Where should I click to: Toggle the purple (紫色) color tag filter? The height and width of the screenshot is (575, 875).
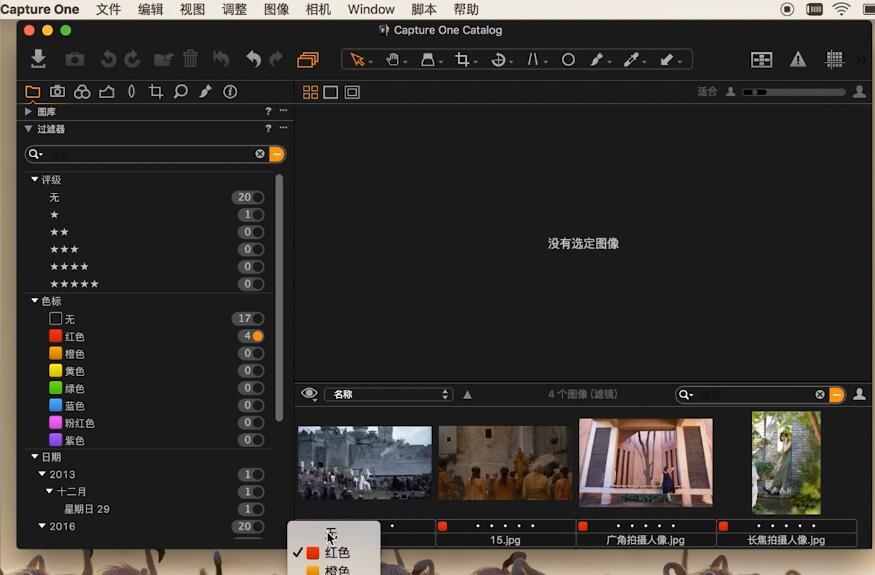257,440
